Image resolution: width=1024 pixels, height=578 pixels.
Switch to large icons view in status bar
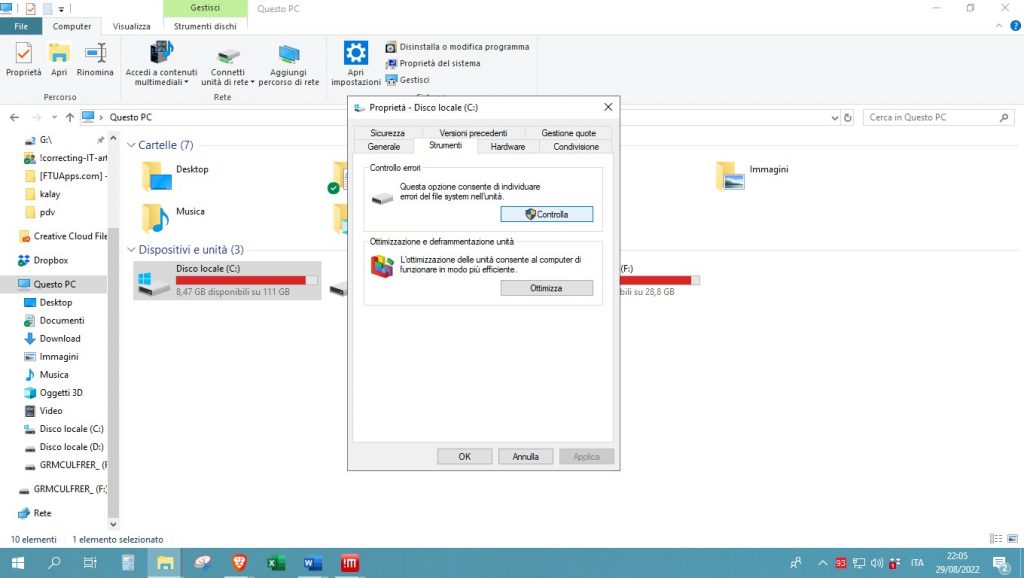click(1010, 539)
